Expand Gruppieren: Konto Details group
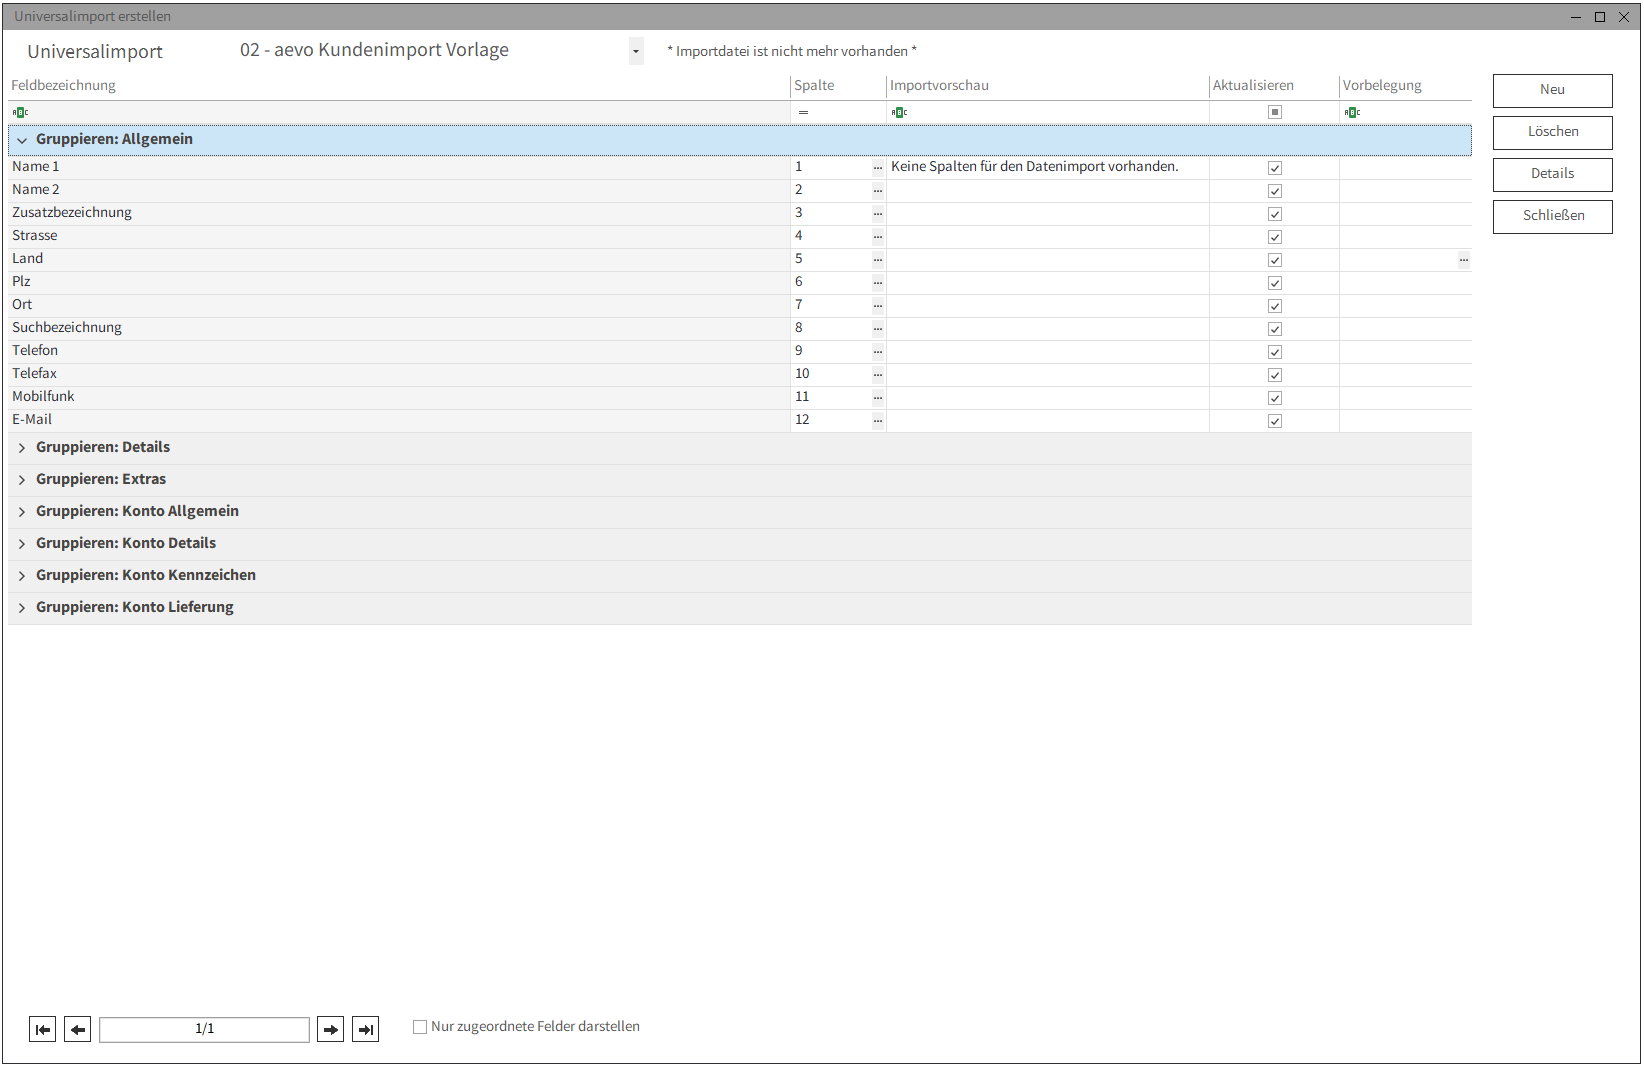The height and width of the screenshot is (1067, 1644). coord(22,544)
